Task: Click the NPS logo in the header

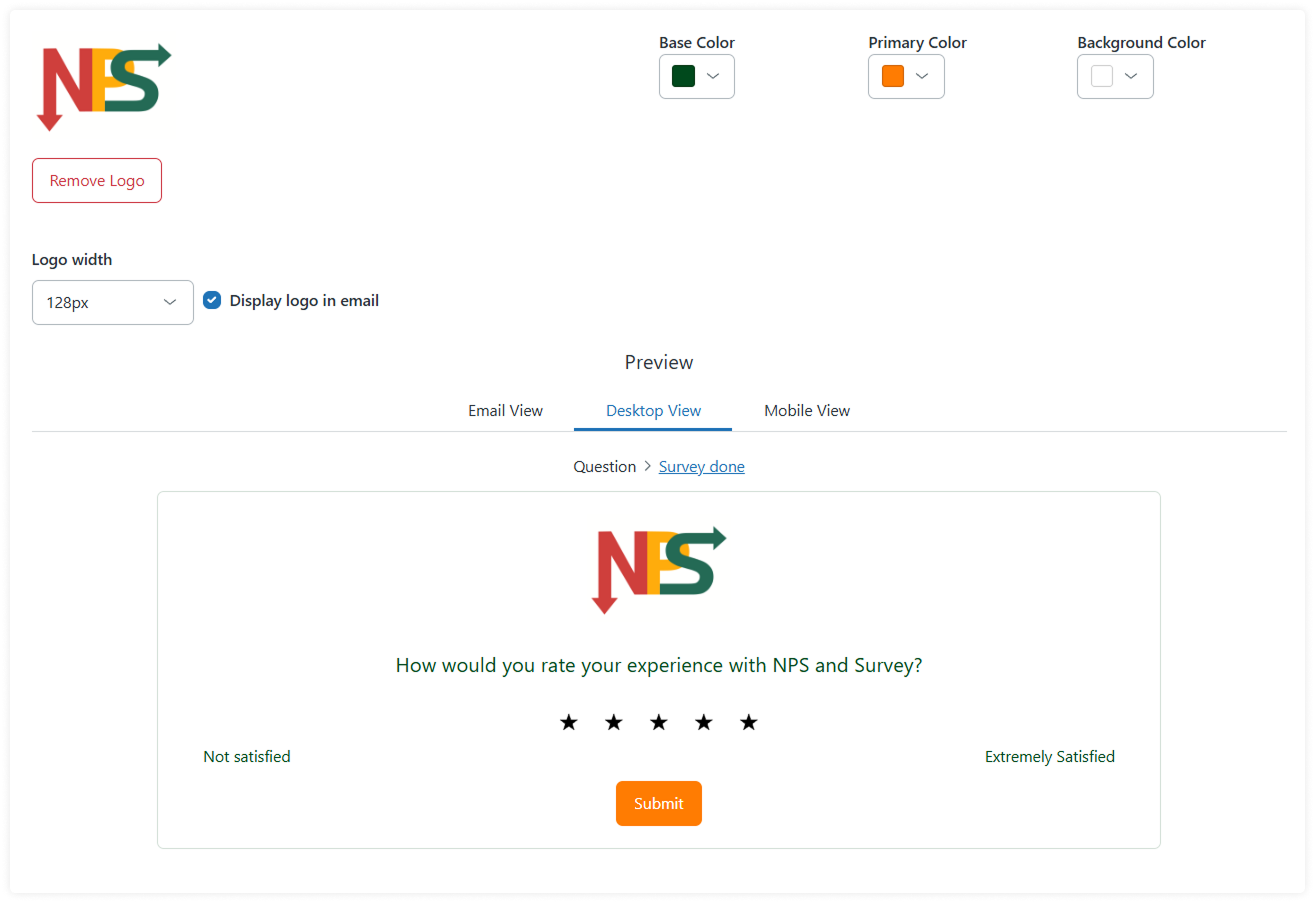Action: [x=103, y=87]
